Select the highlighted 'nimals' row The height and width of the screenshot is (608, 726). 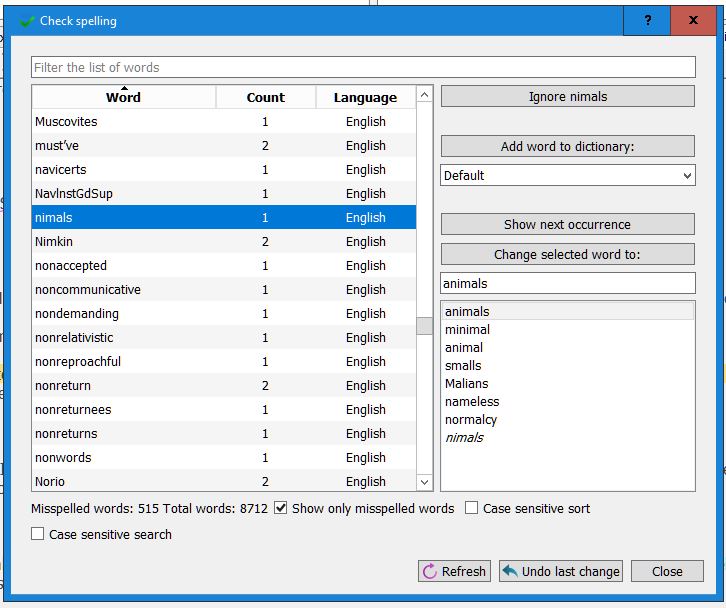pos(224,218)
